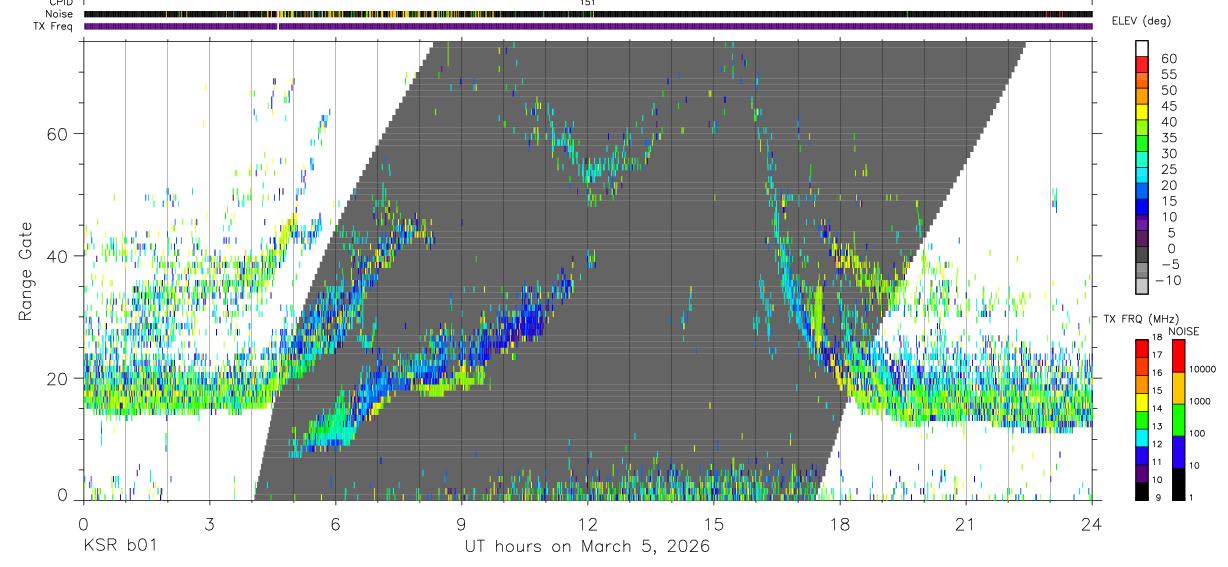Click the 14 label in the TX FRQ legend

coord(1157,408)
